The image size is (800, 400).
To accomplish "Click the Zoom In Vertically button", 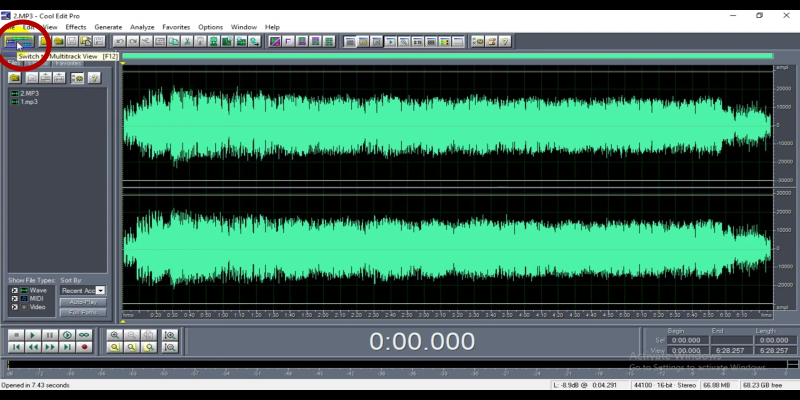I will 170,334.
